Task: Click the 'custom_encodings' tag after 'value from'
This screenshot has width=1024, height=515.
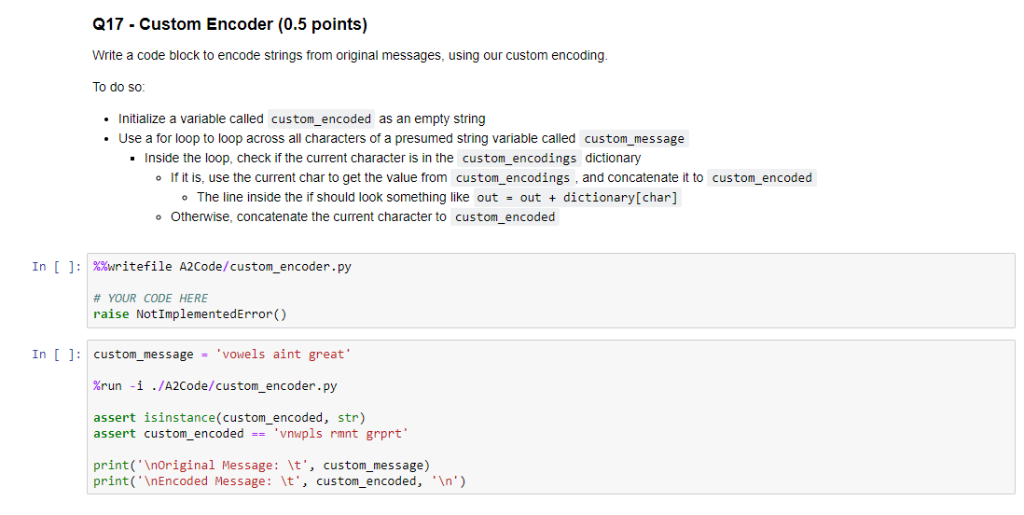Action: pyautogui.click(x=513, y=178)
